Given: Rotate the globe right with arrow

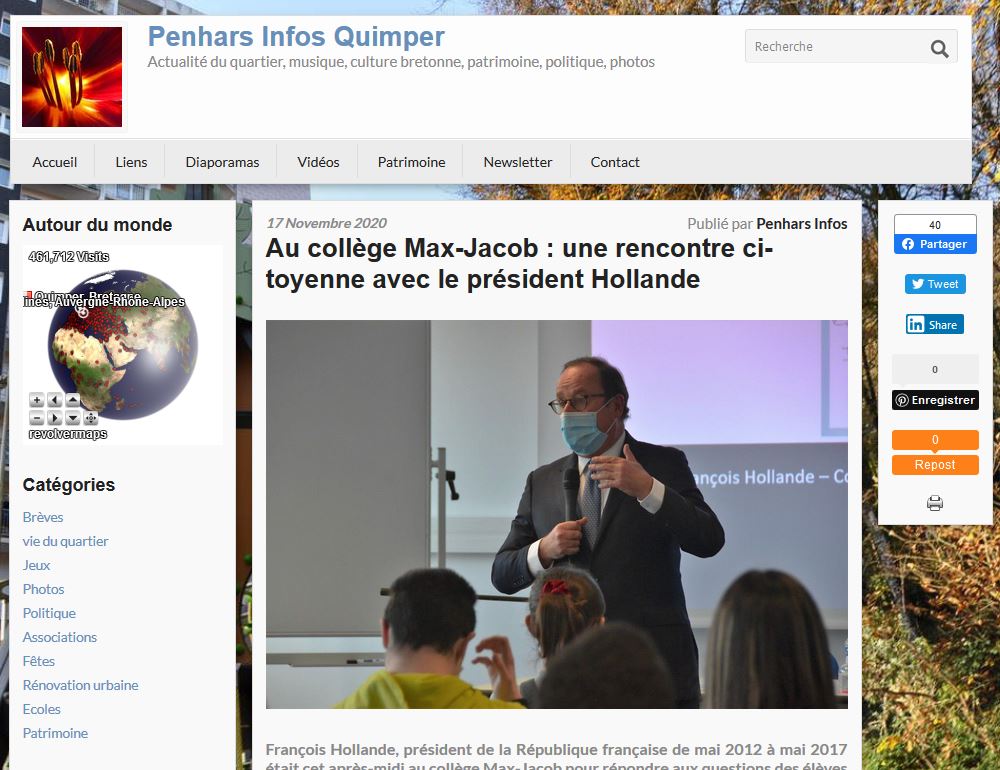Looking at the screenshot, I should 55,418.
